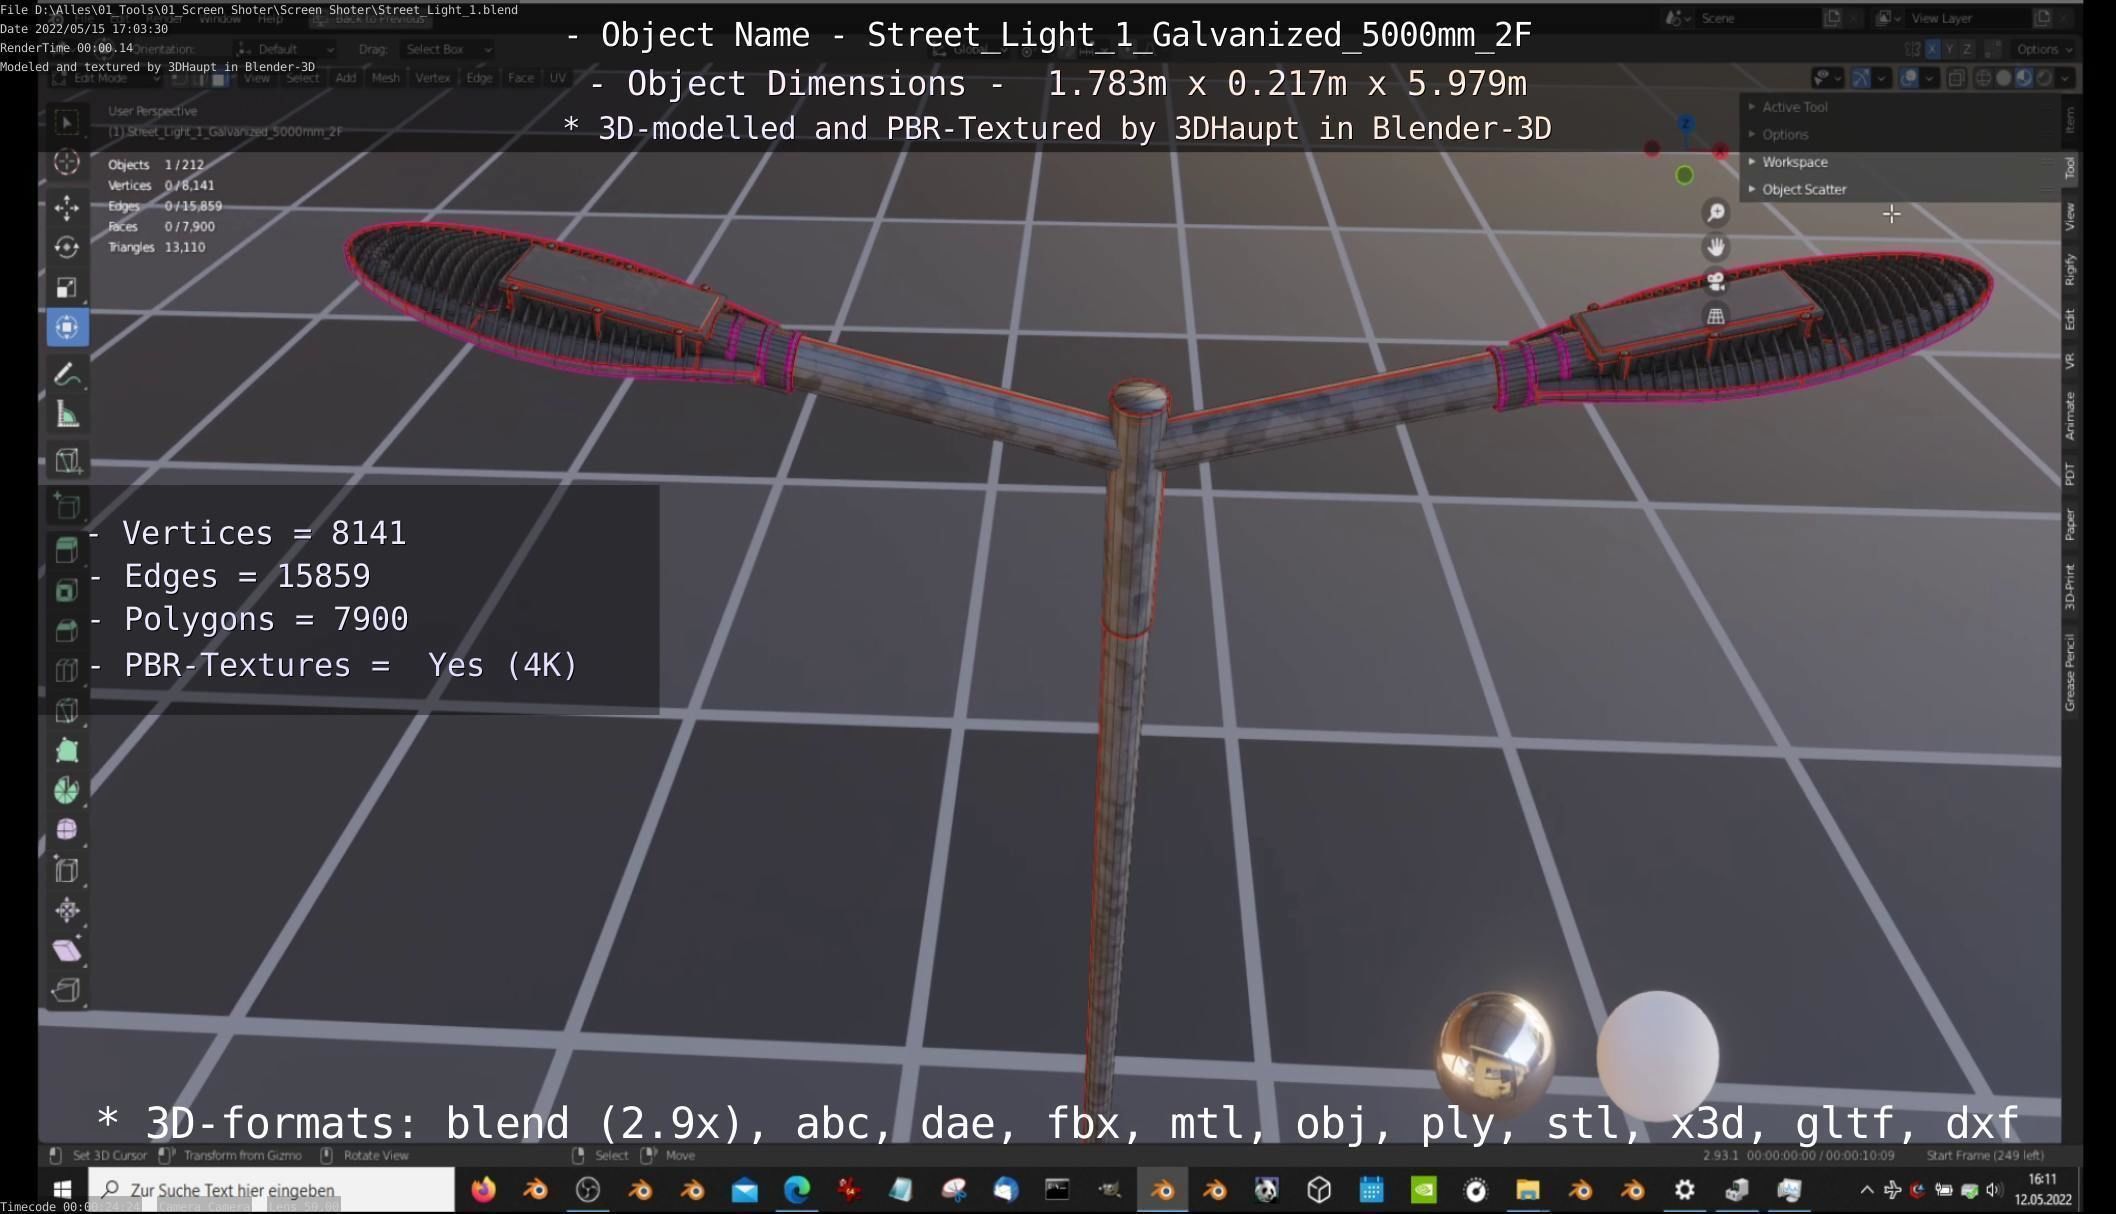Toggle X-ray display button
The image size is (2116, 1214).
tap(1957, 78)
